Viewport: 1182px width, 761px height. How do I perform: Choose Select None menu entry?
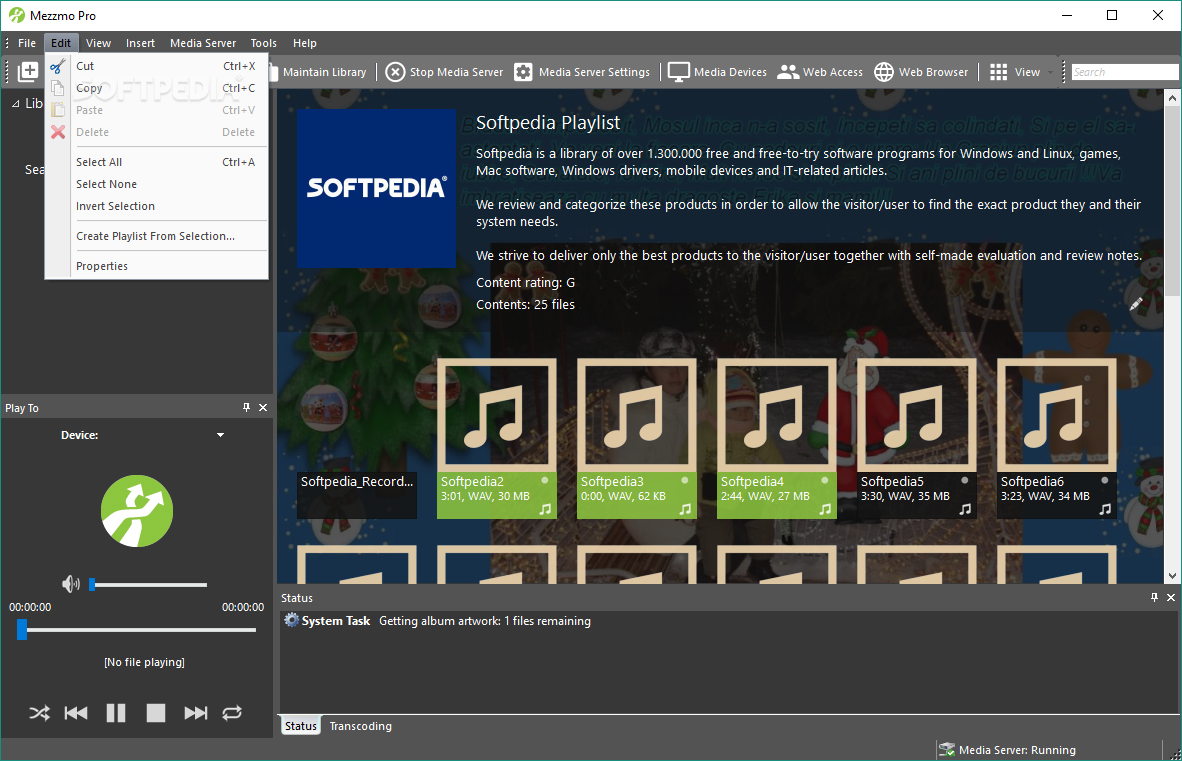[156, 184]
